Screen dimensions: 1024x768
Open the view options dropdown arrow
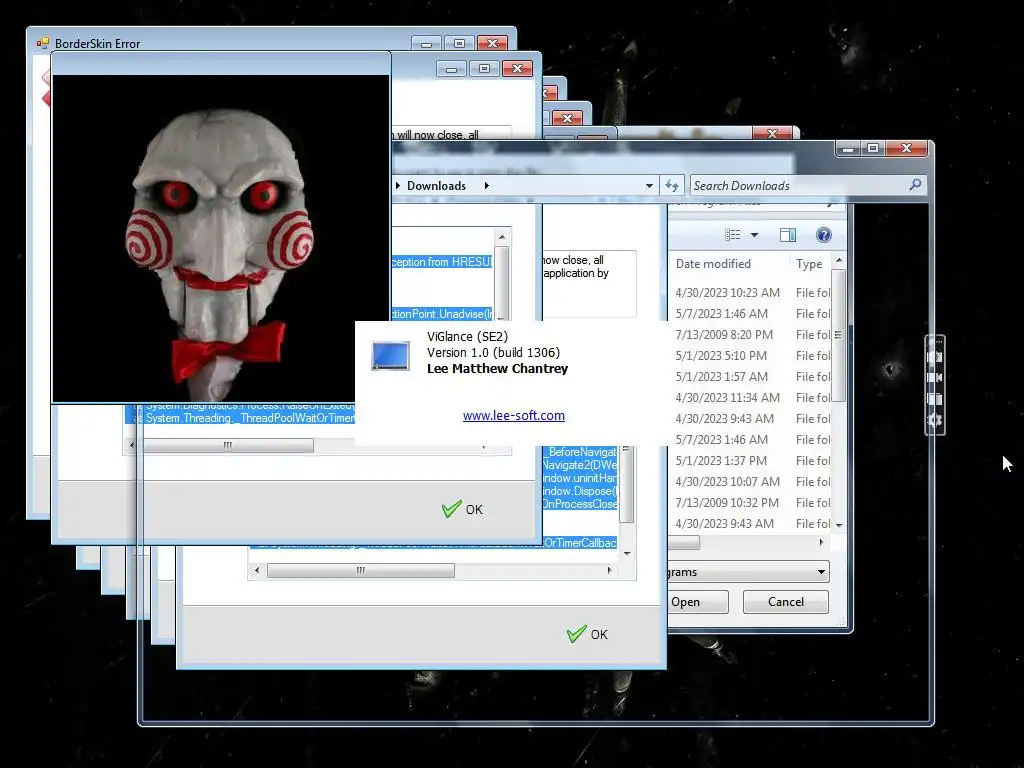(754, 235)
